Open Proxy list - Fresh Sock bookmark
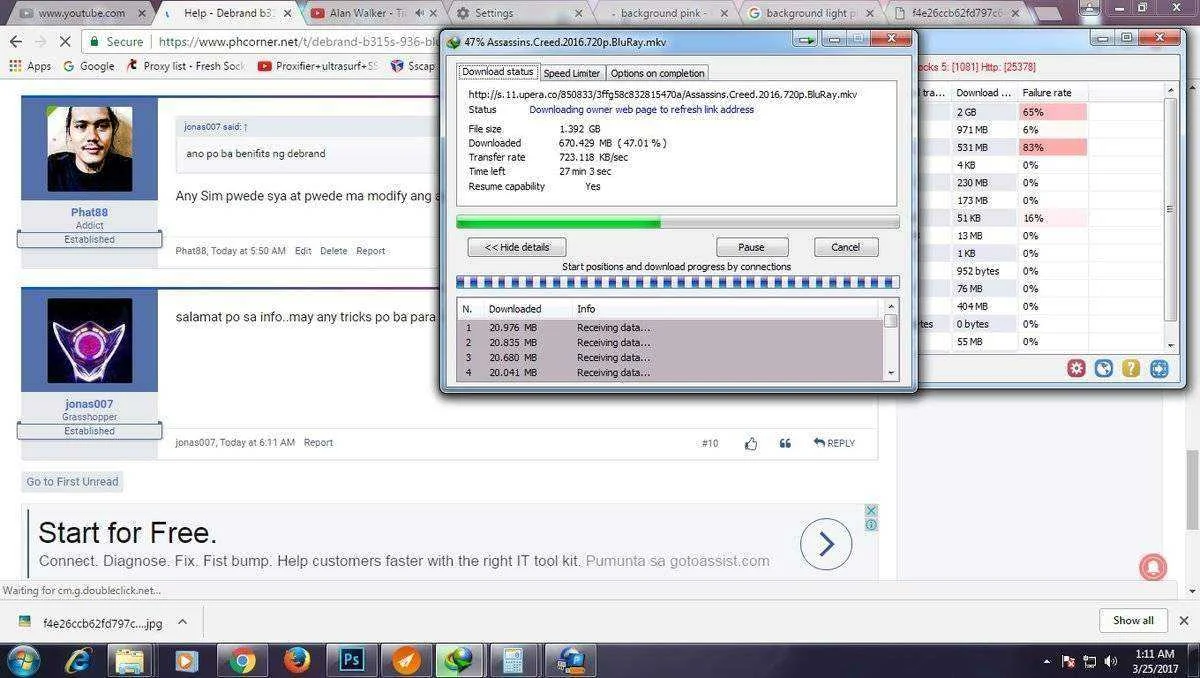The width and height of the screenshot is (1200, 678). [x=185, y=66]
